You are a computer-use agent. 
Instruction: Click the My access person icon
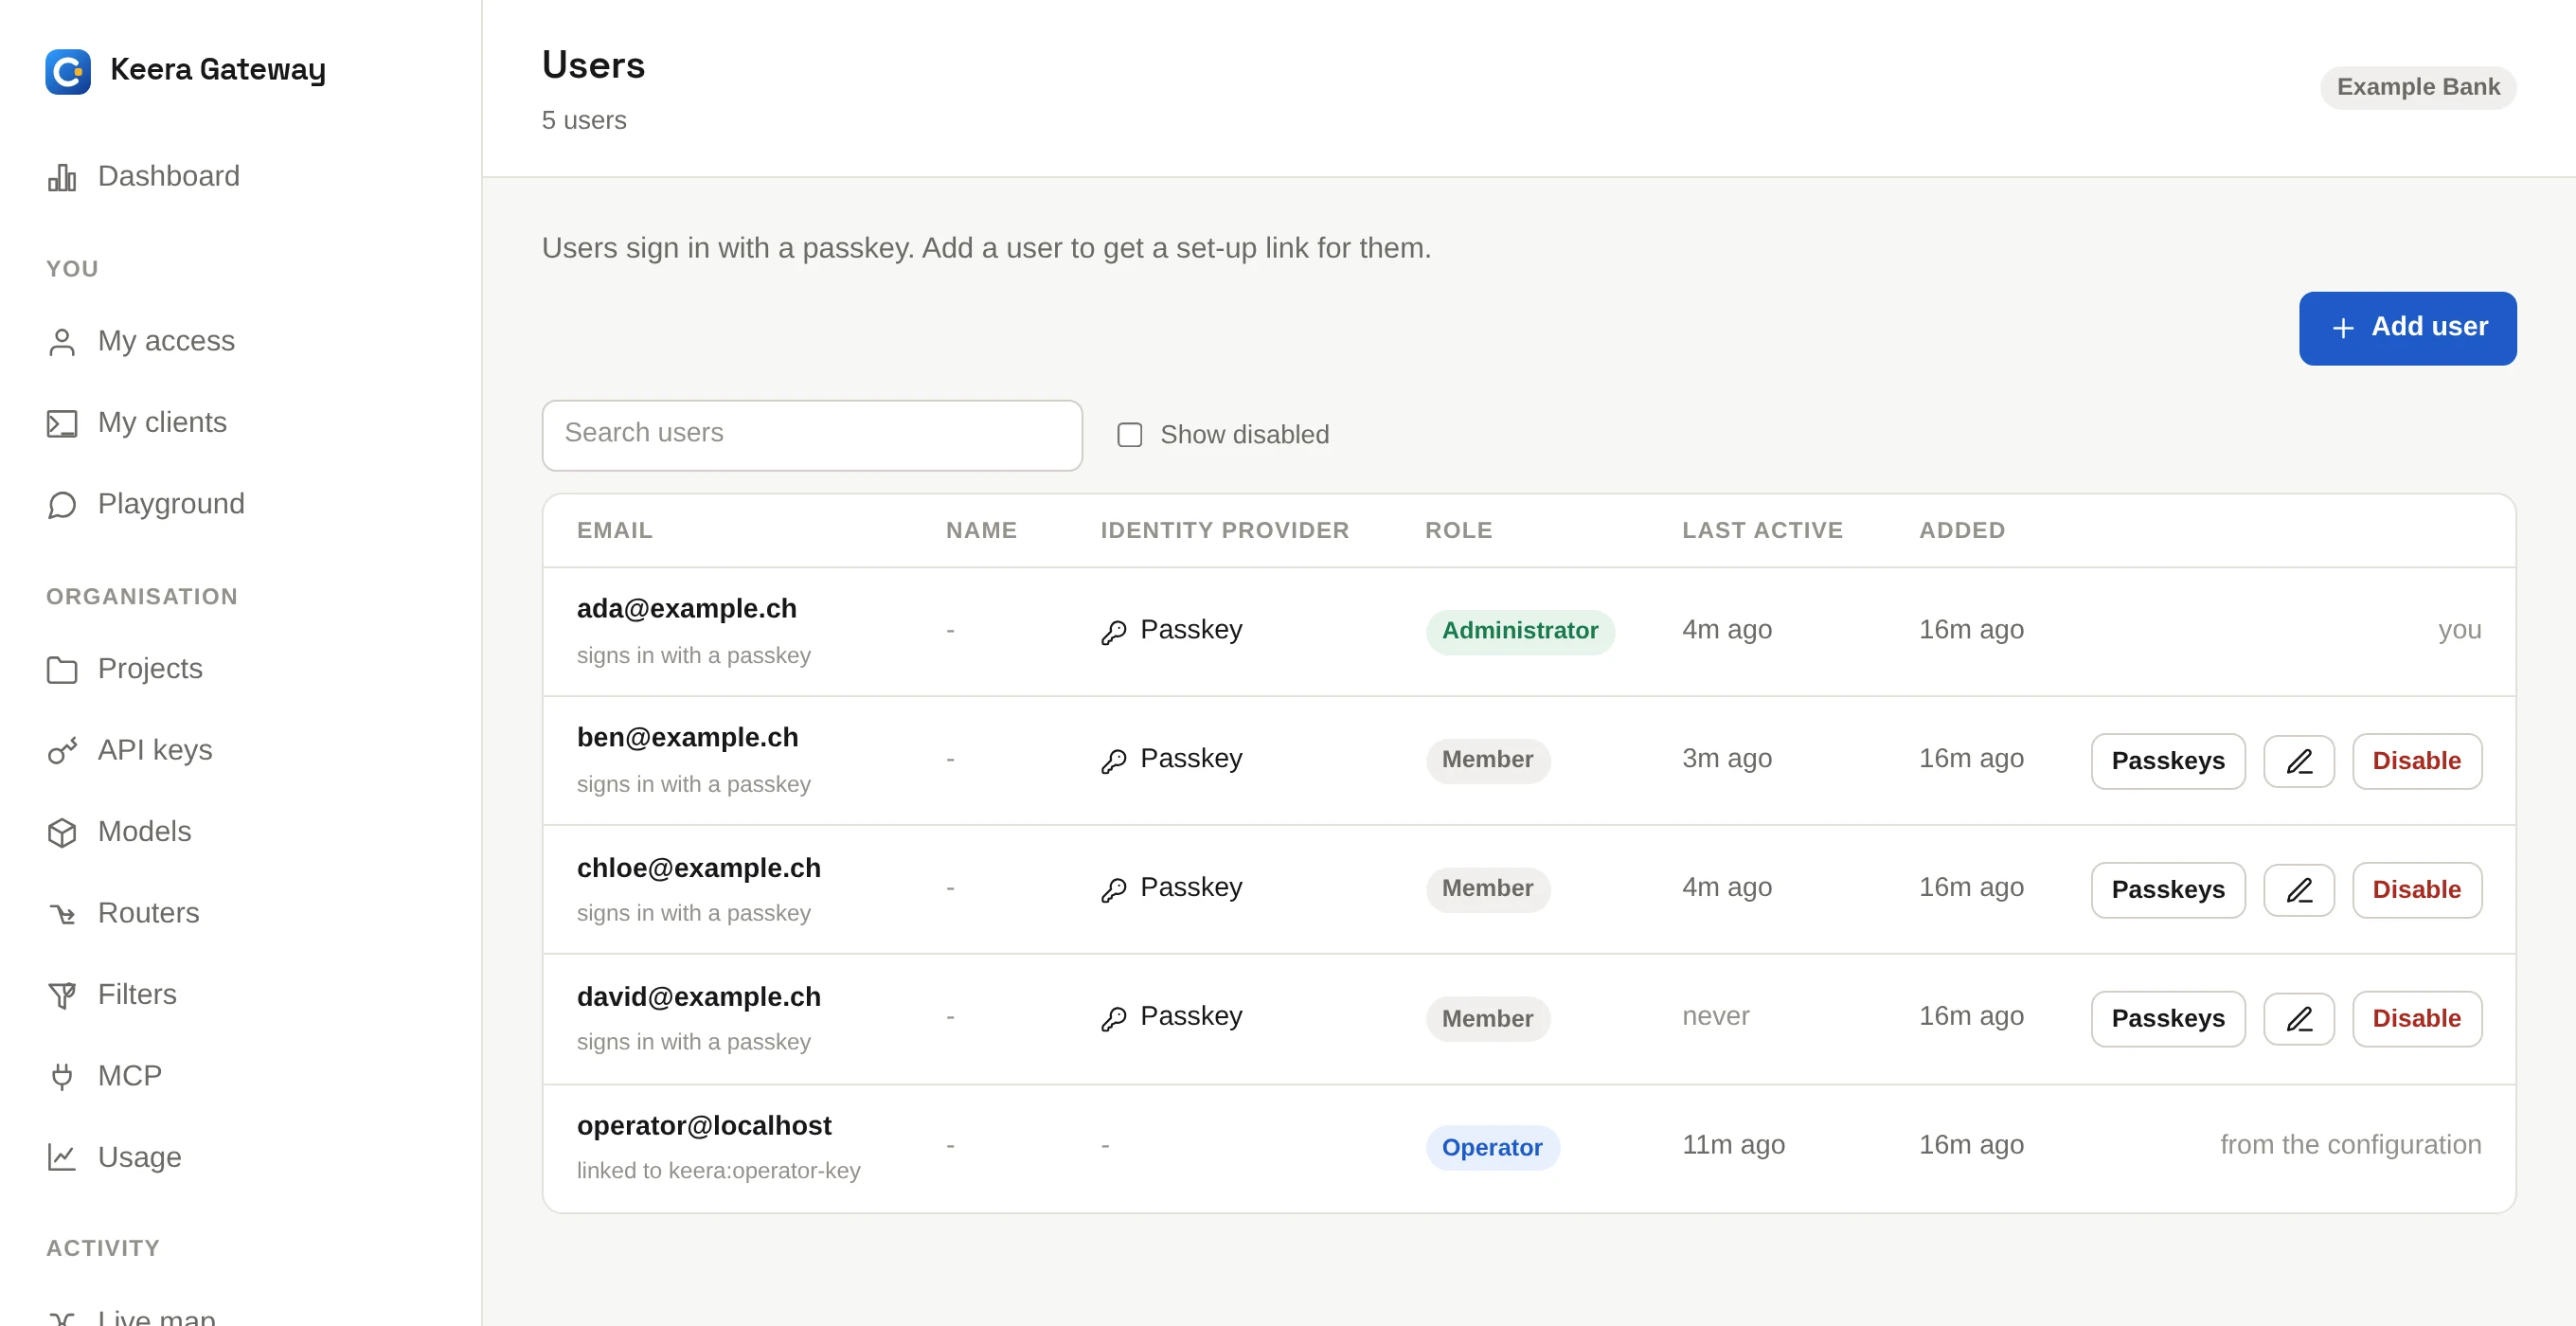(62, 342)
